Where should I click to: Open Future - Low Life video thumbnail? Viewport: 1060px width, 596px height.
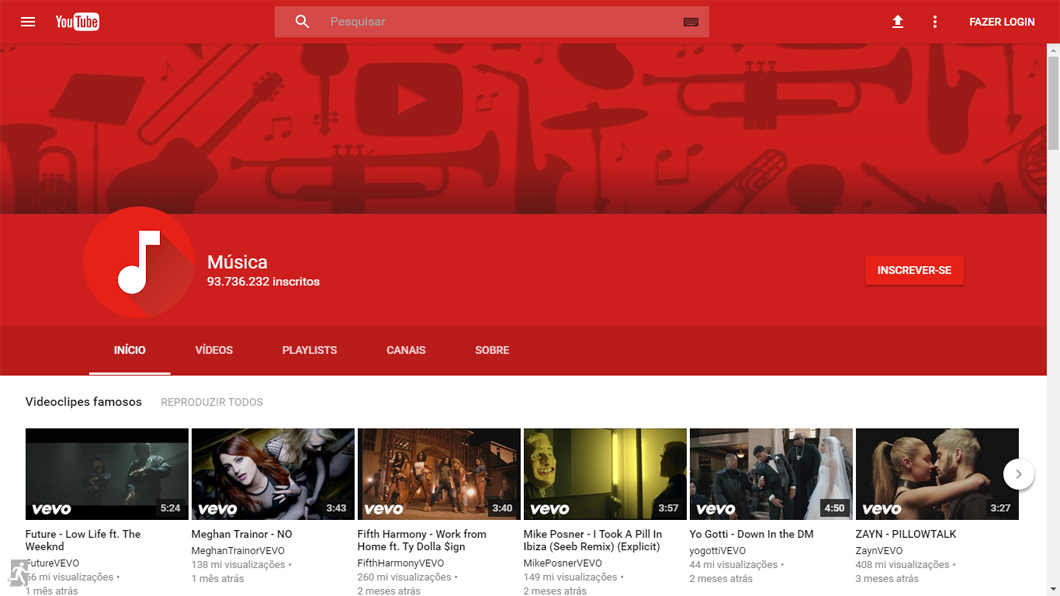click(107, 474)
